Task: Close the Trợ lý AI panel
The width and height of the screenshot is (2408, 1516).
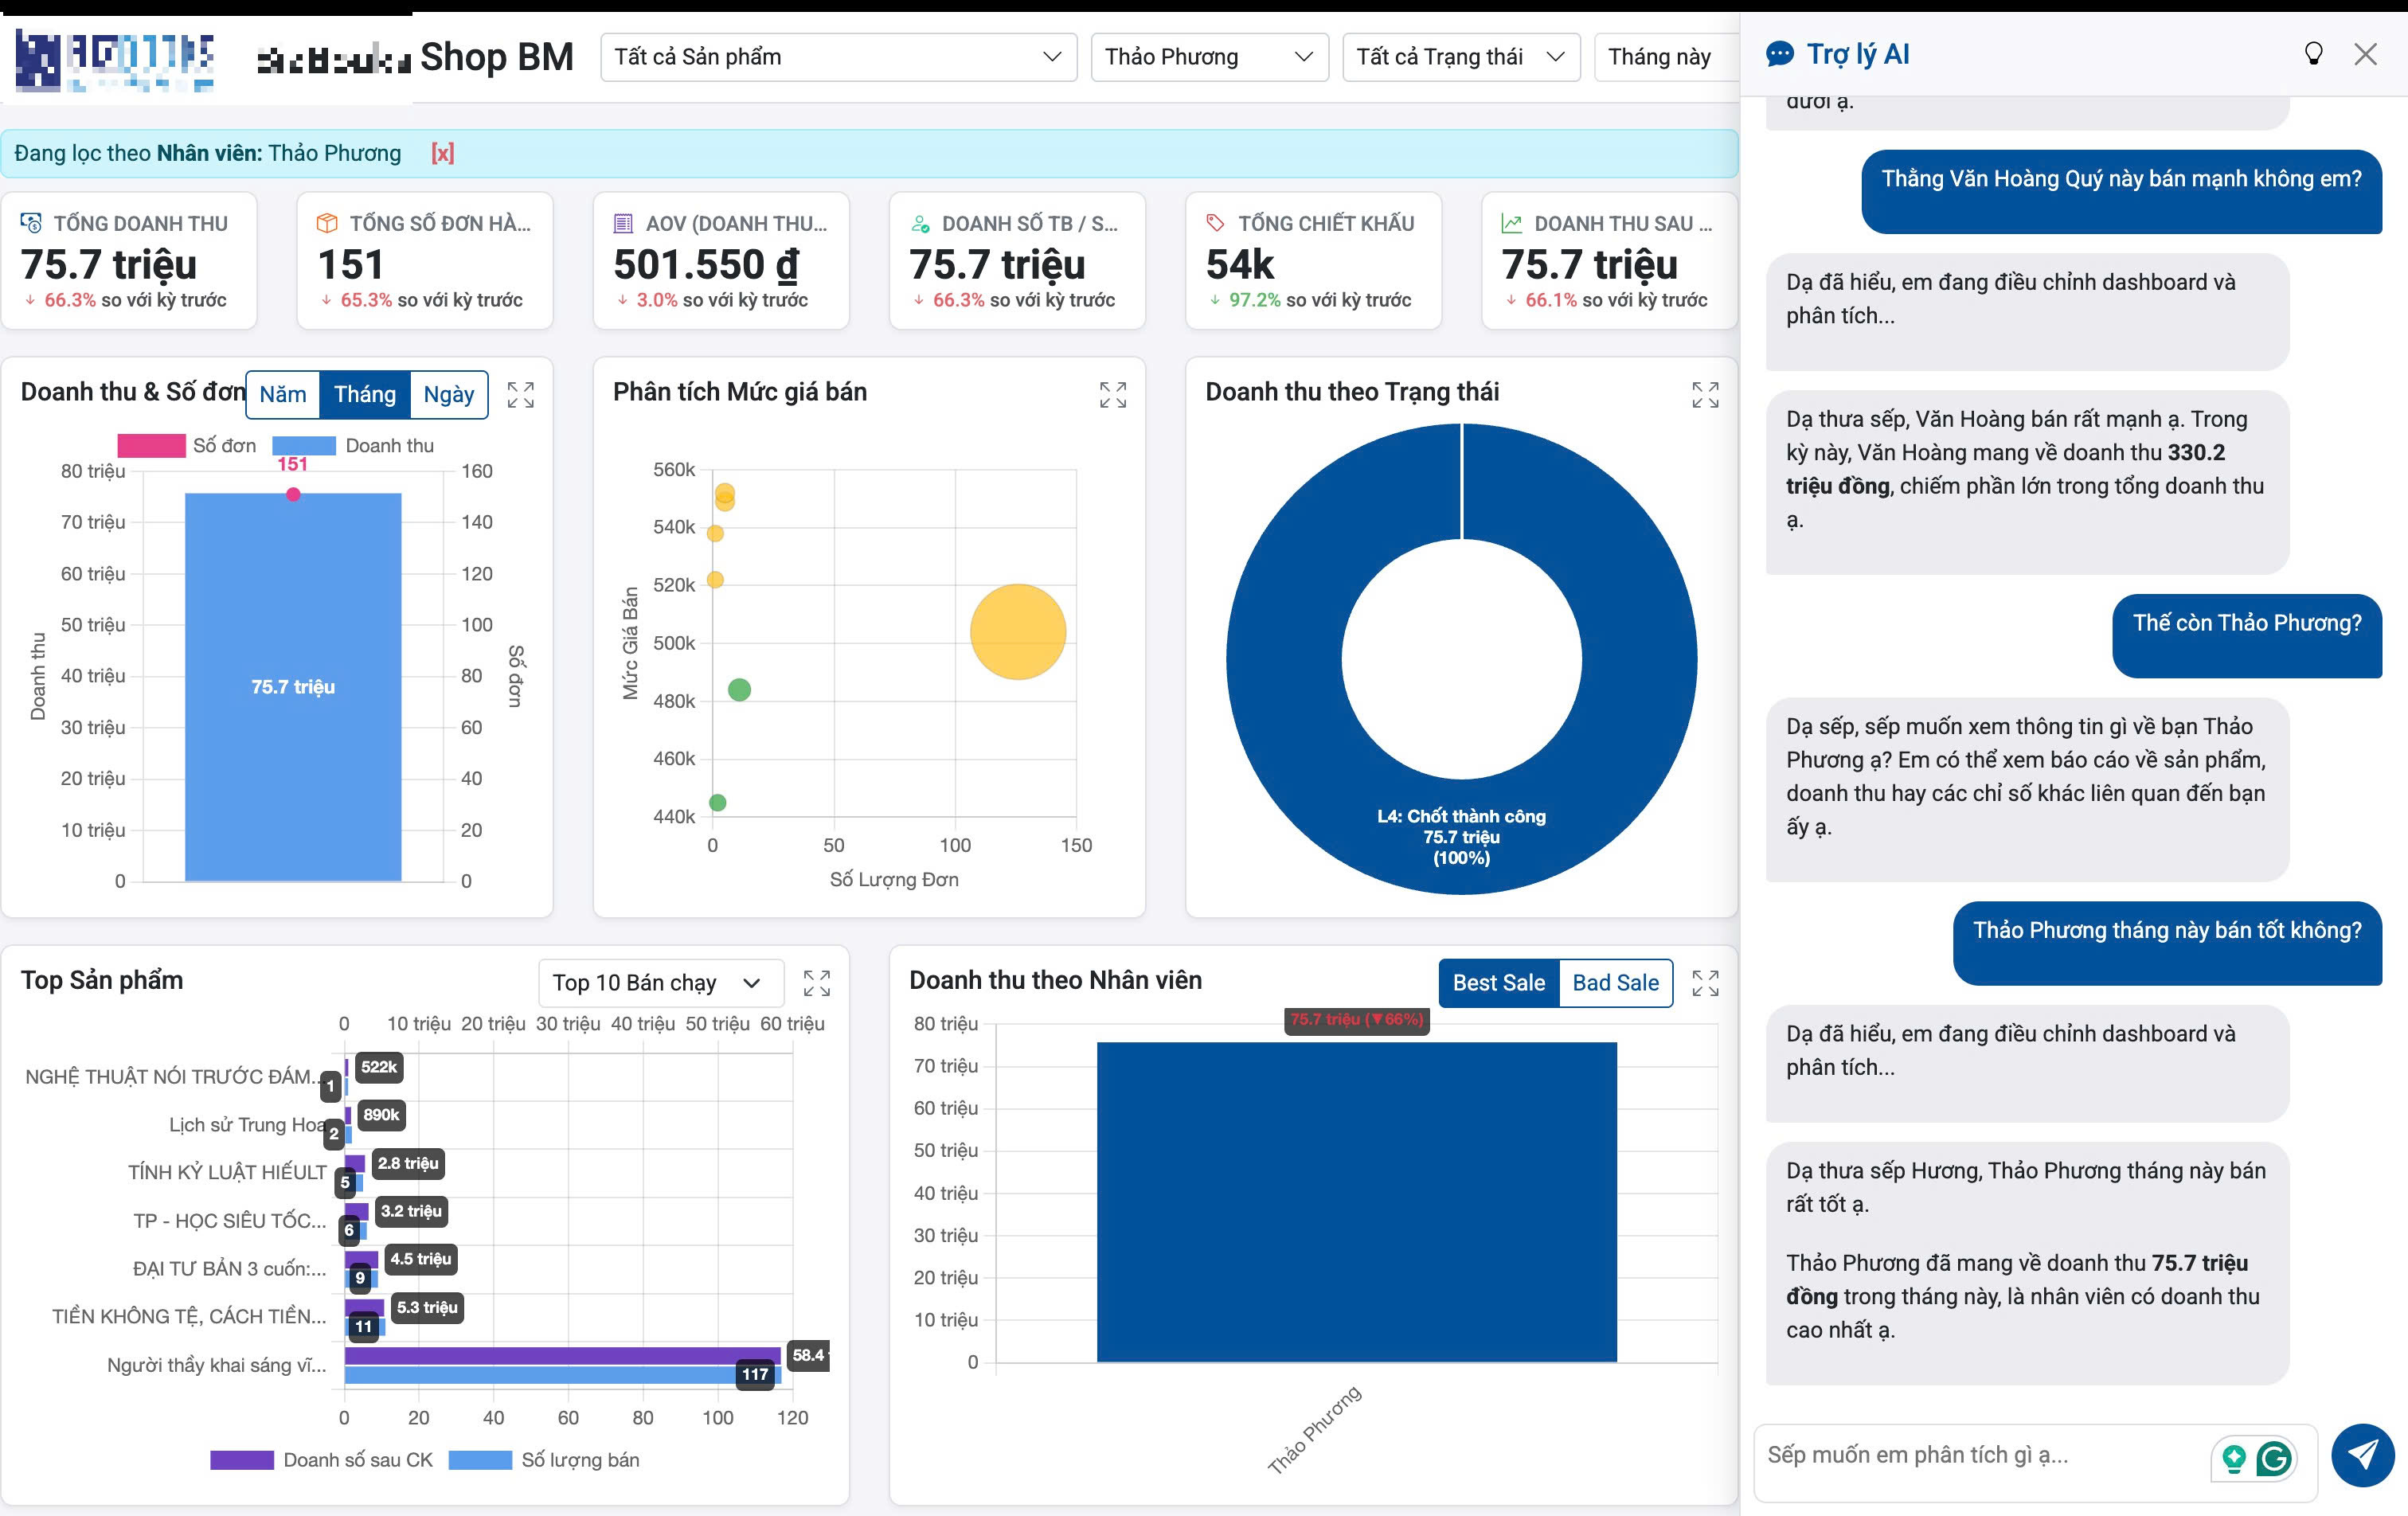Action: click(2365, 54)
